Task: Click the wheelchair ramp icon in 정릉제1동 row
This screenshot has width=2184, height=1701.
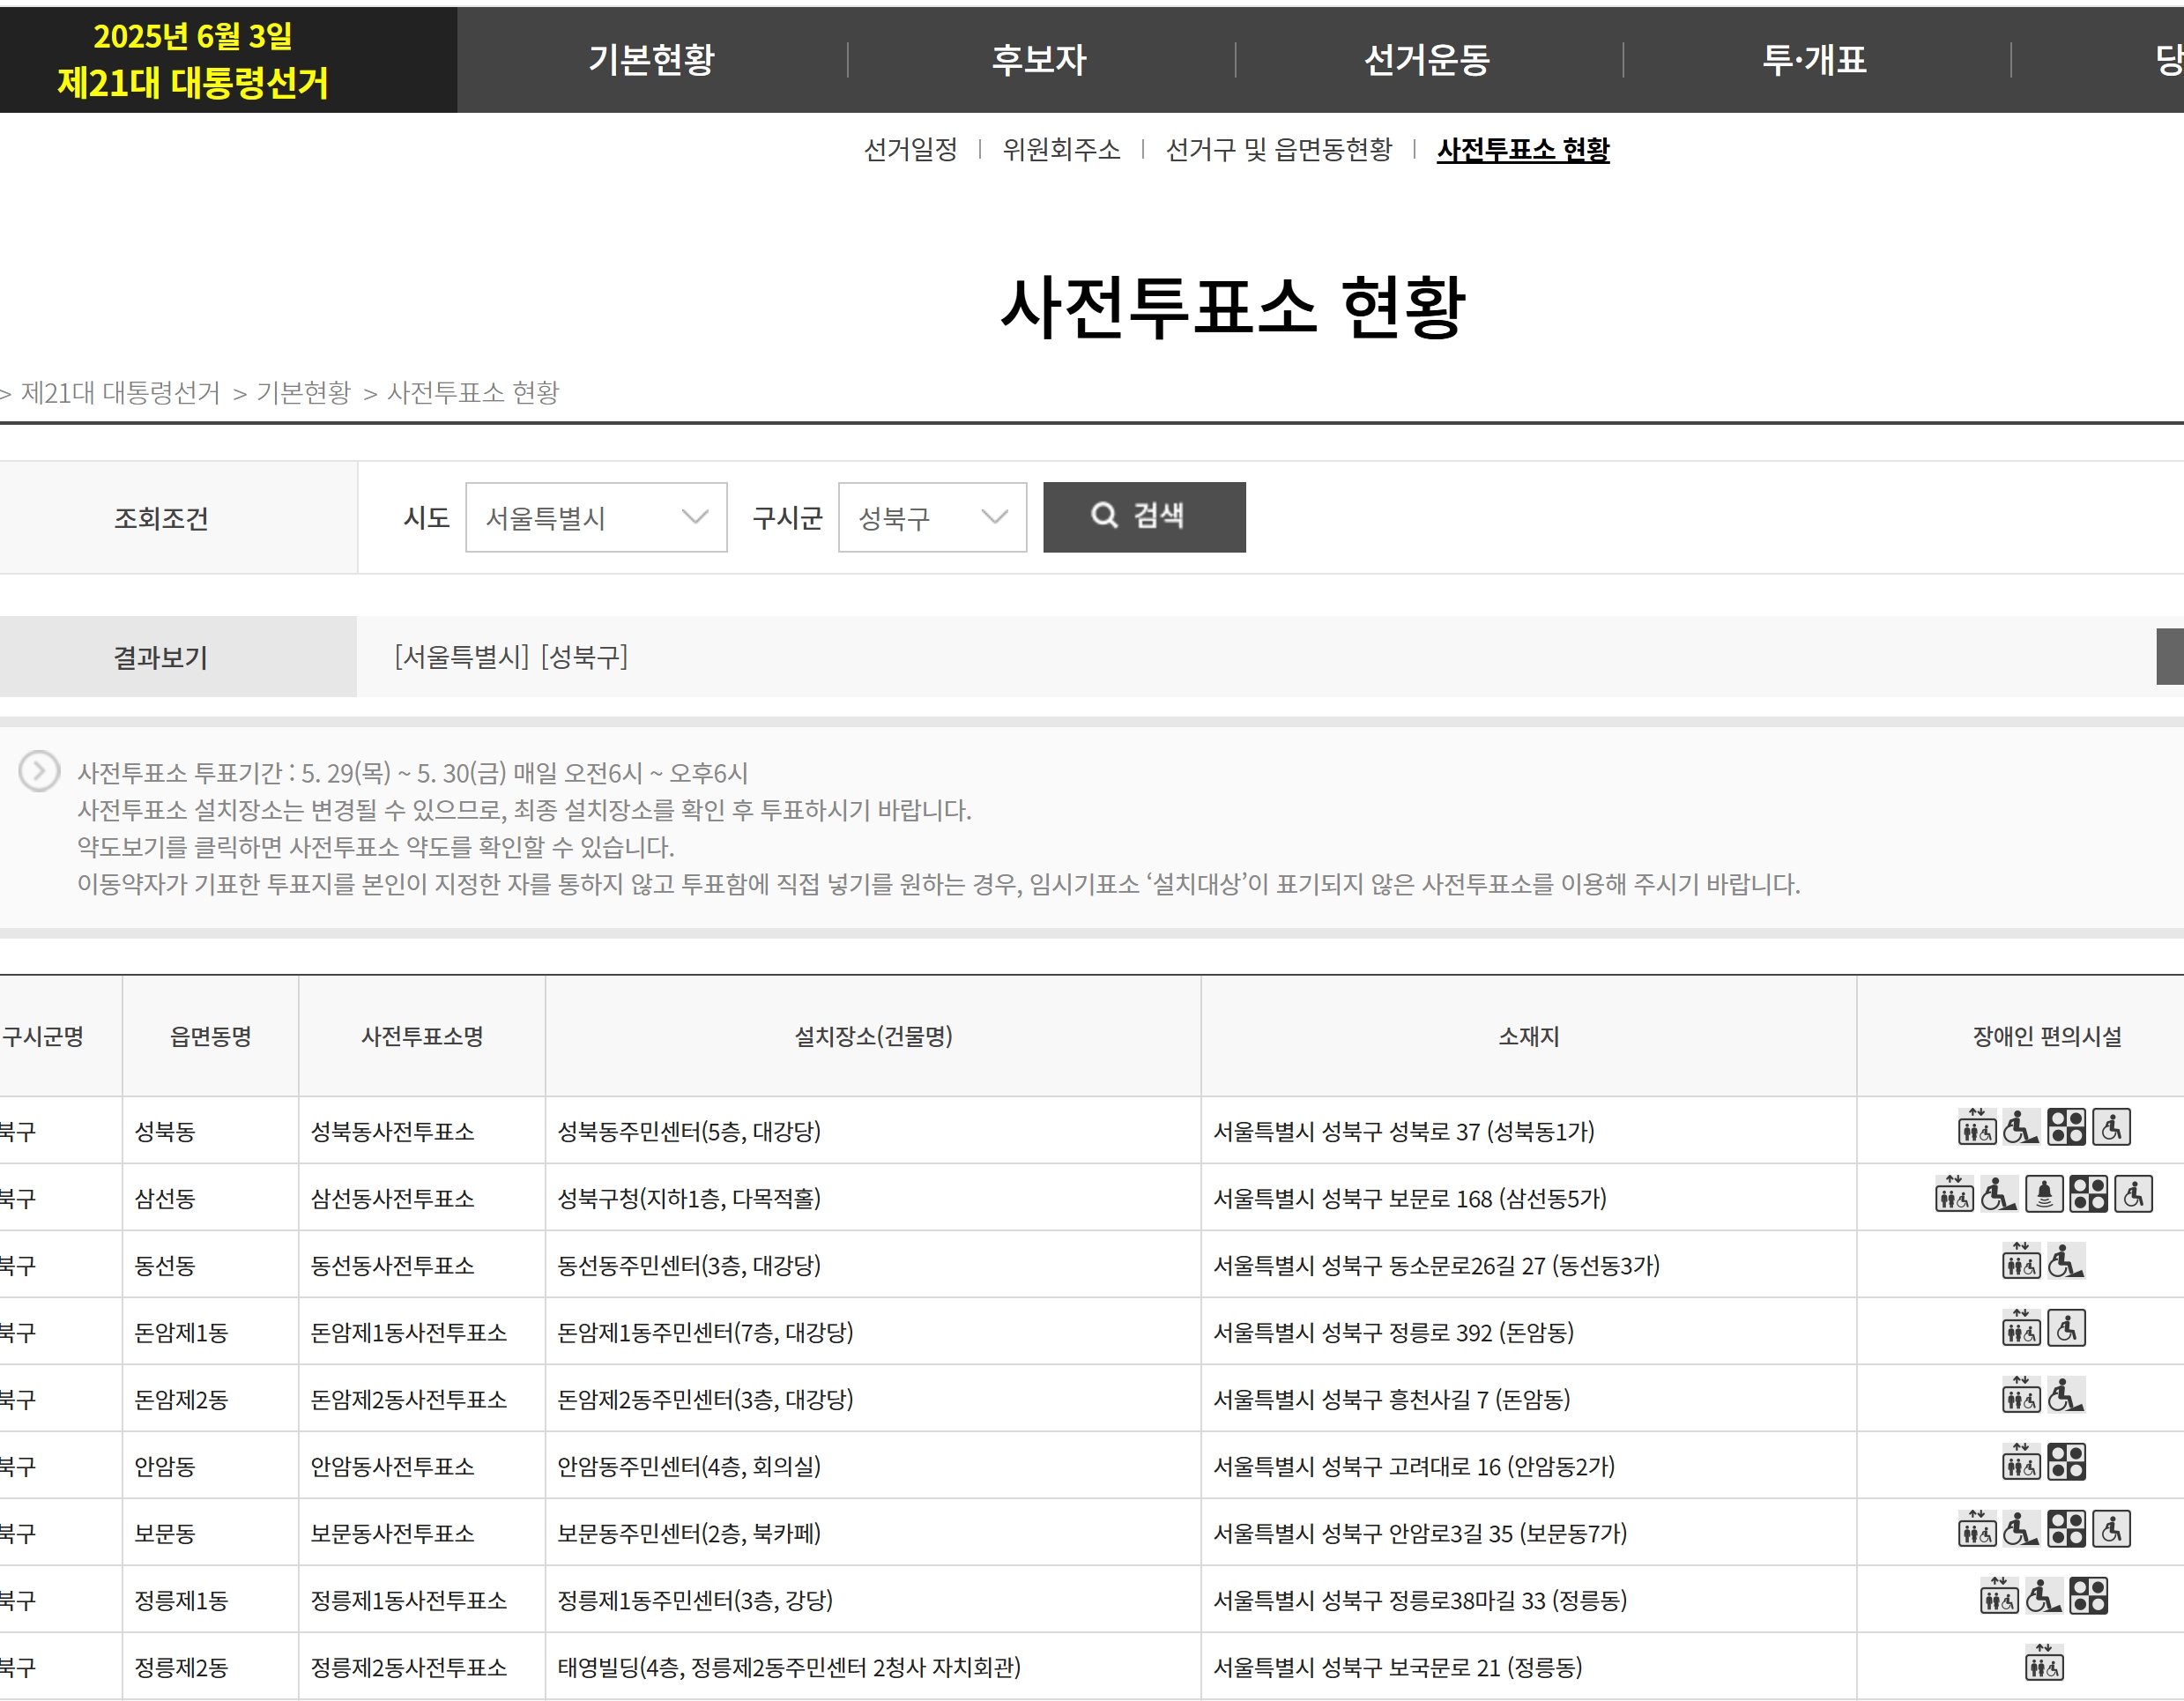Action: 2043,1596
